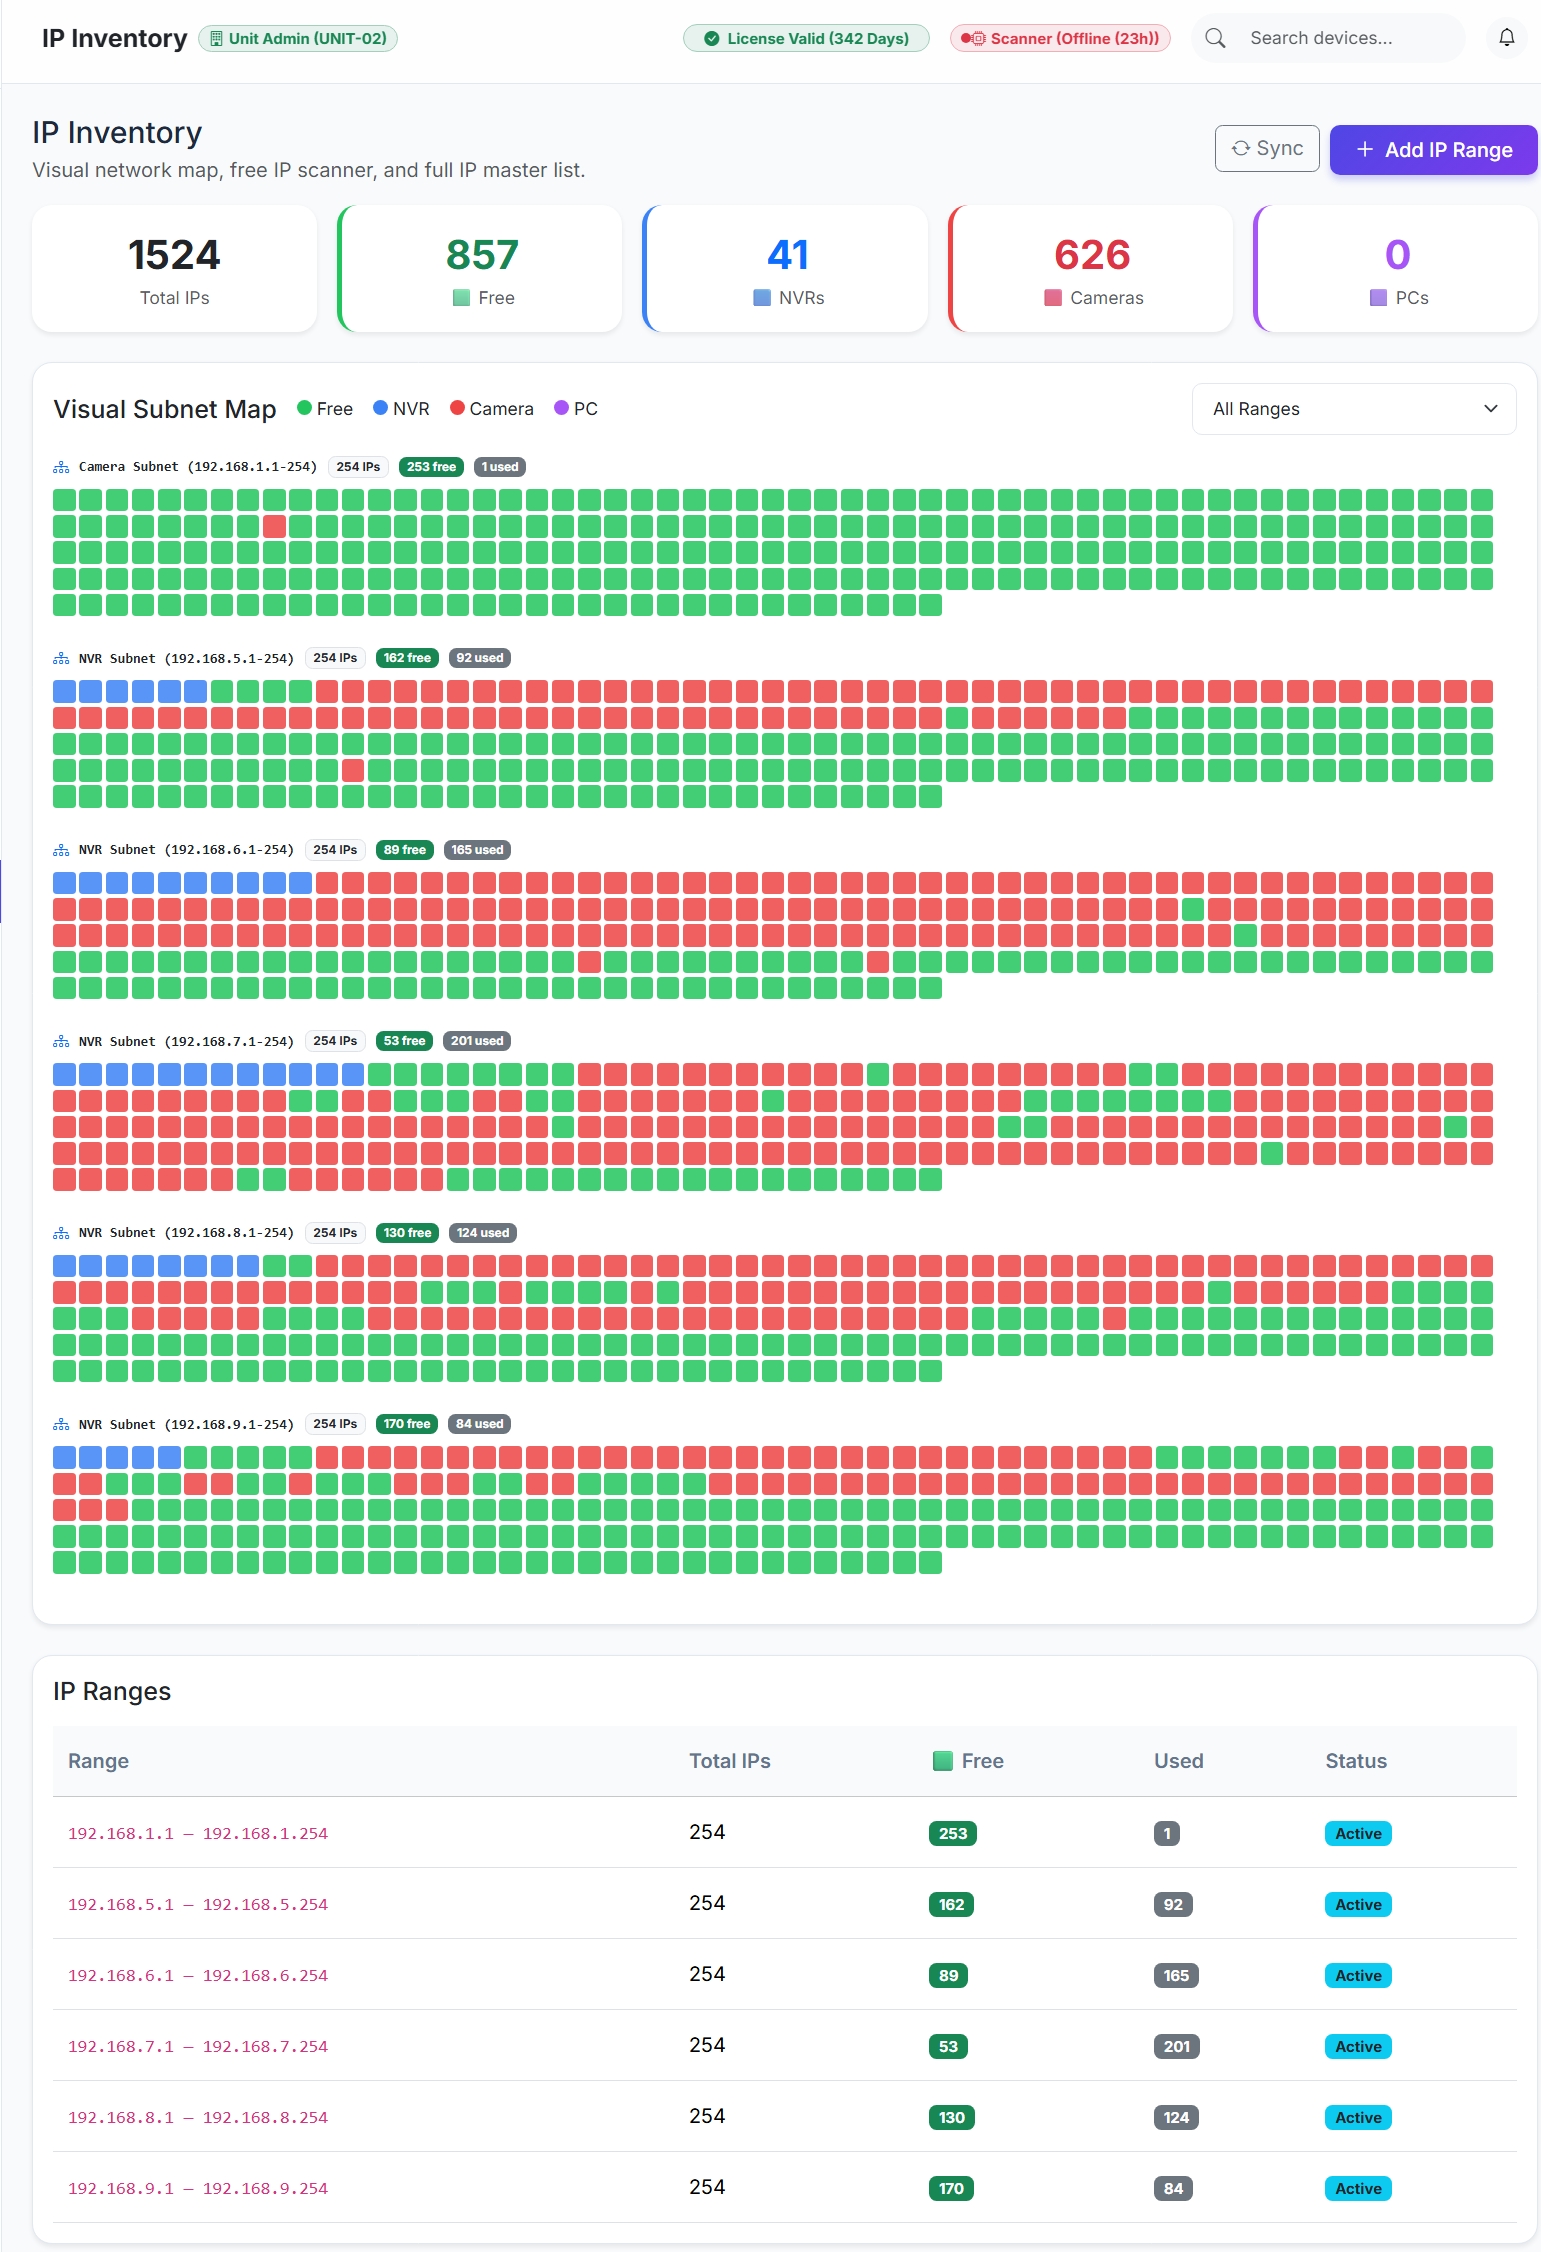
Task: Click the notifications bell icon
Action: pyautogui.click(x=1506, y=38)
